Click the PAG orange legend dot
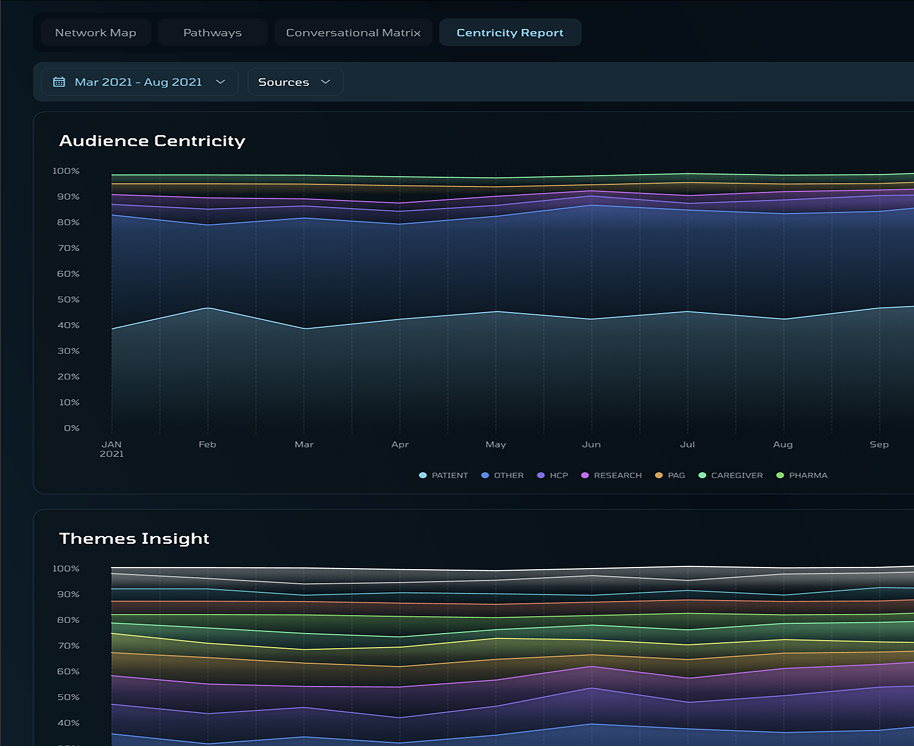The image size is (914, 748). [x=659, y=476]
